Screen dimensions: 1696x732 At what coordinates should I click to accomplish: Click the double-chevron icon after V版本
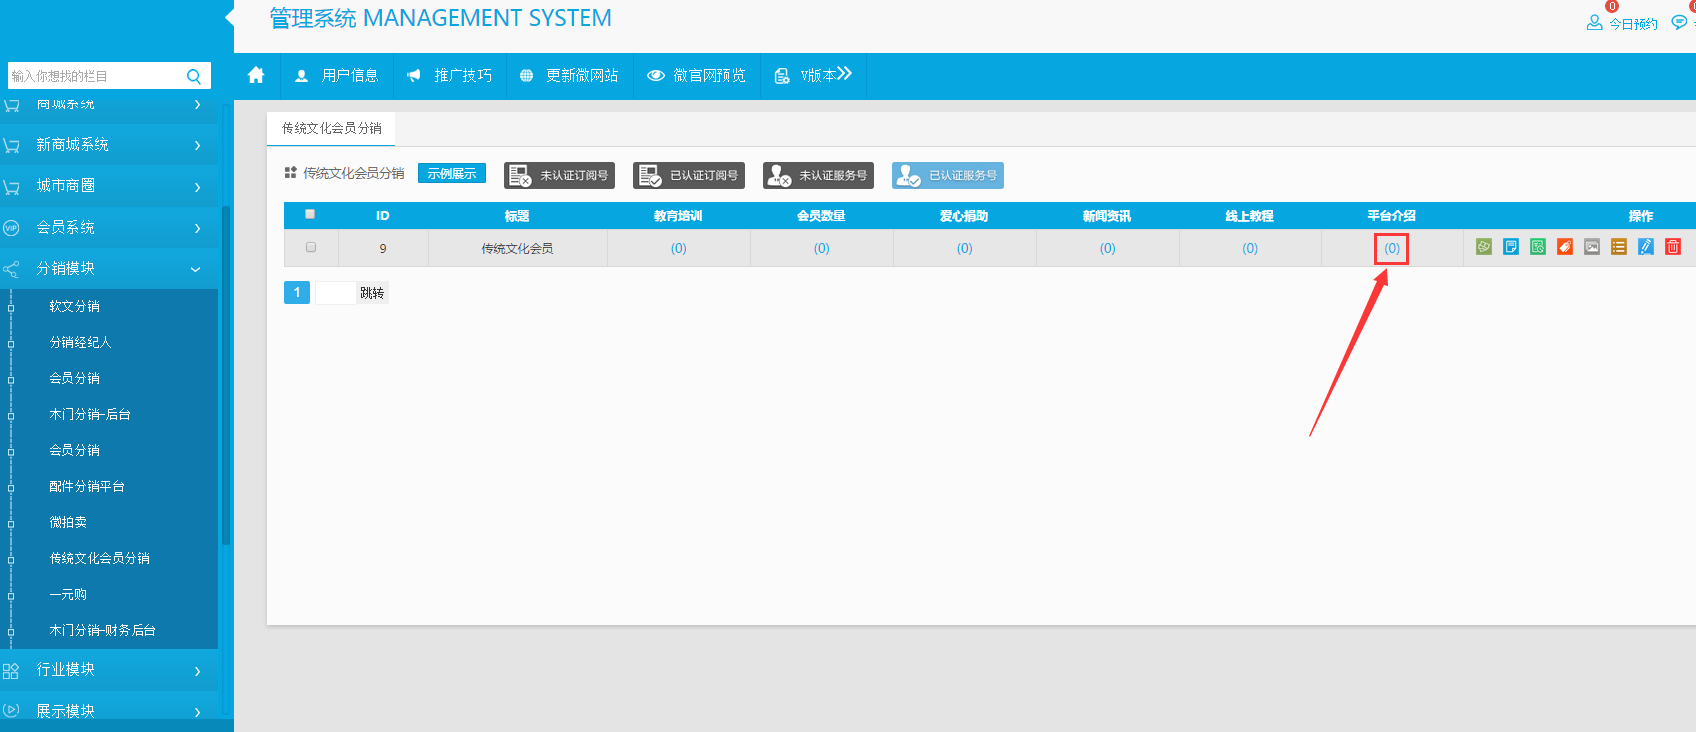click(845, 73)
